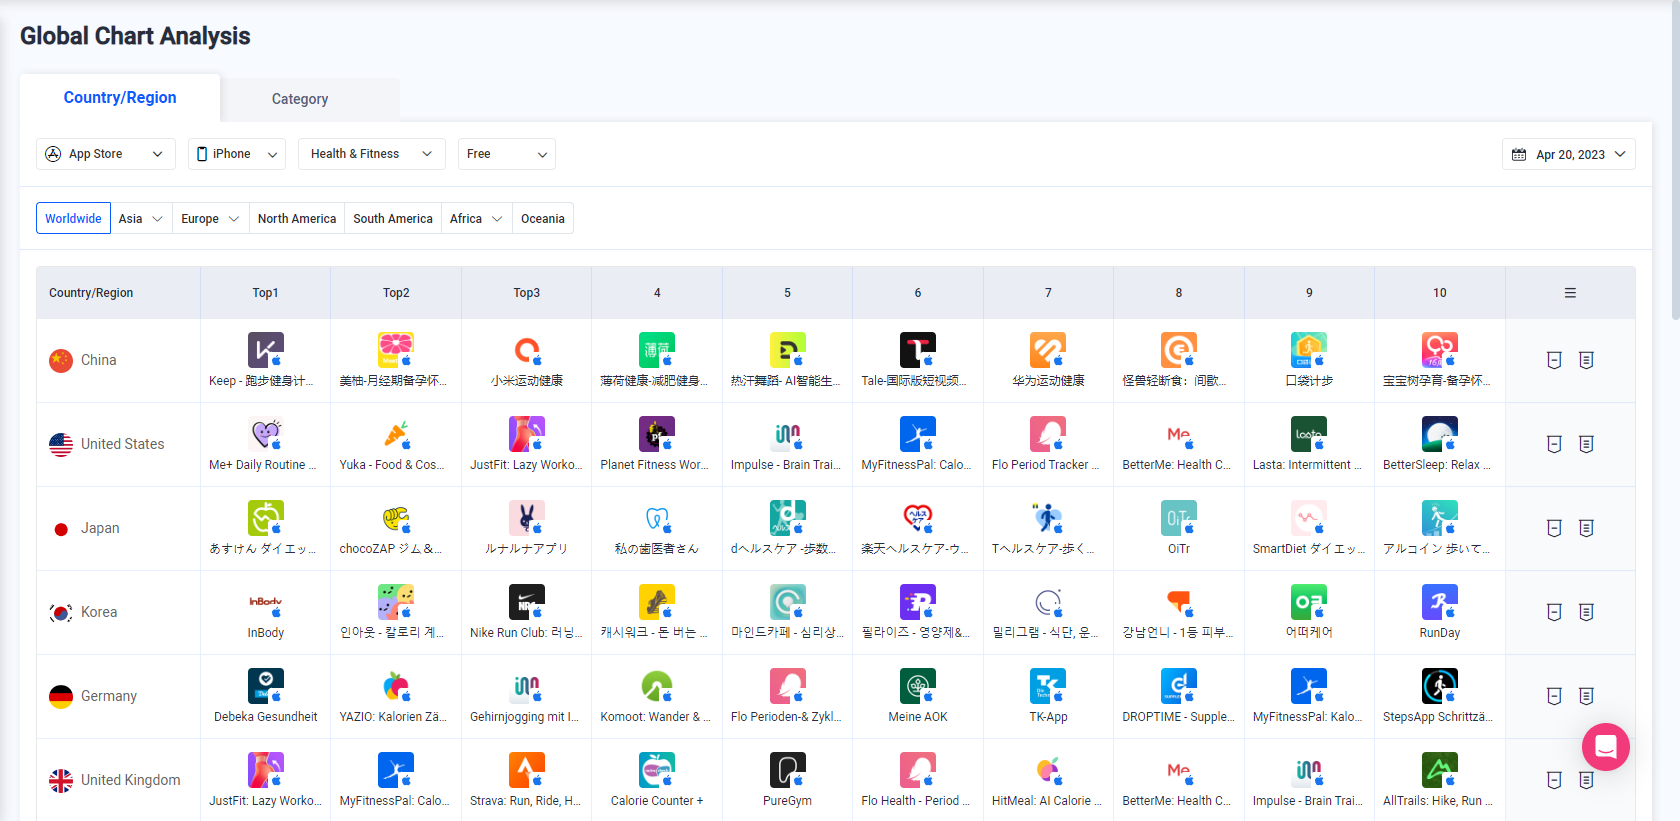
Task: Click first report icon in Japan row
Action: [1554, 528]
